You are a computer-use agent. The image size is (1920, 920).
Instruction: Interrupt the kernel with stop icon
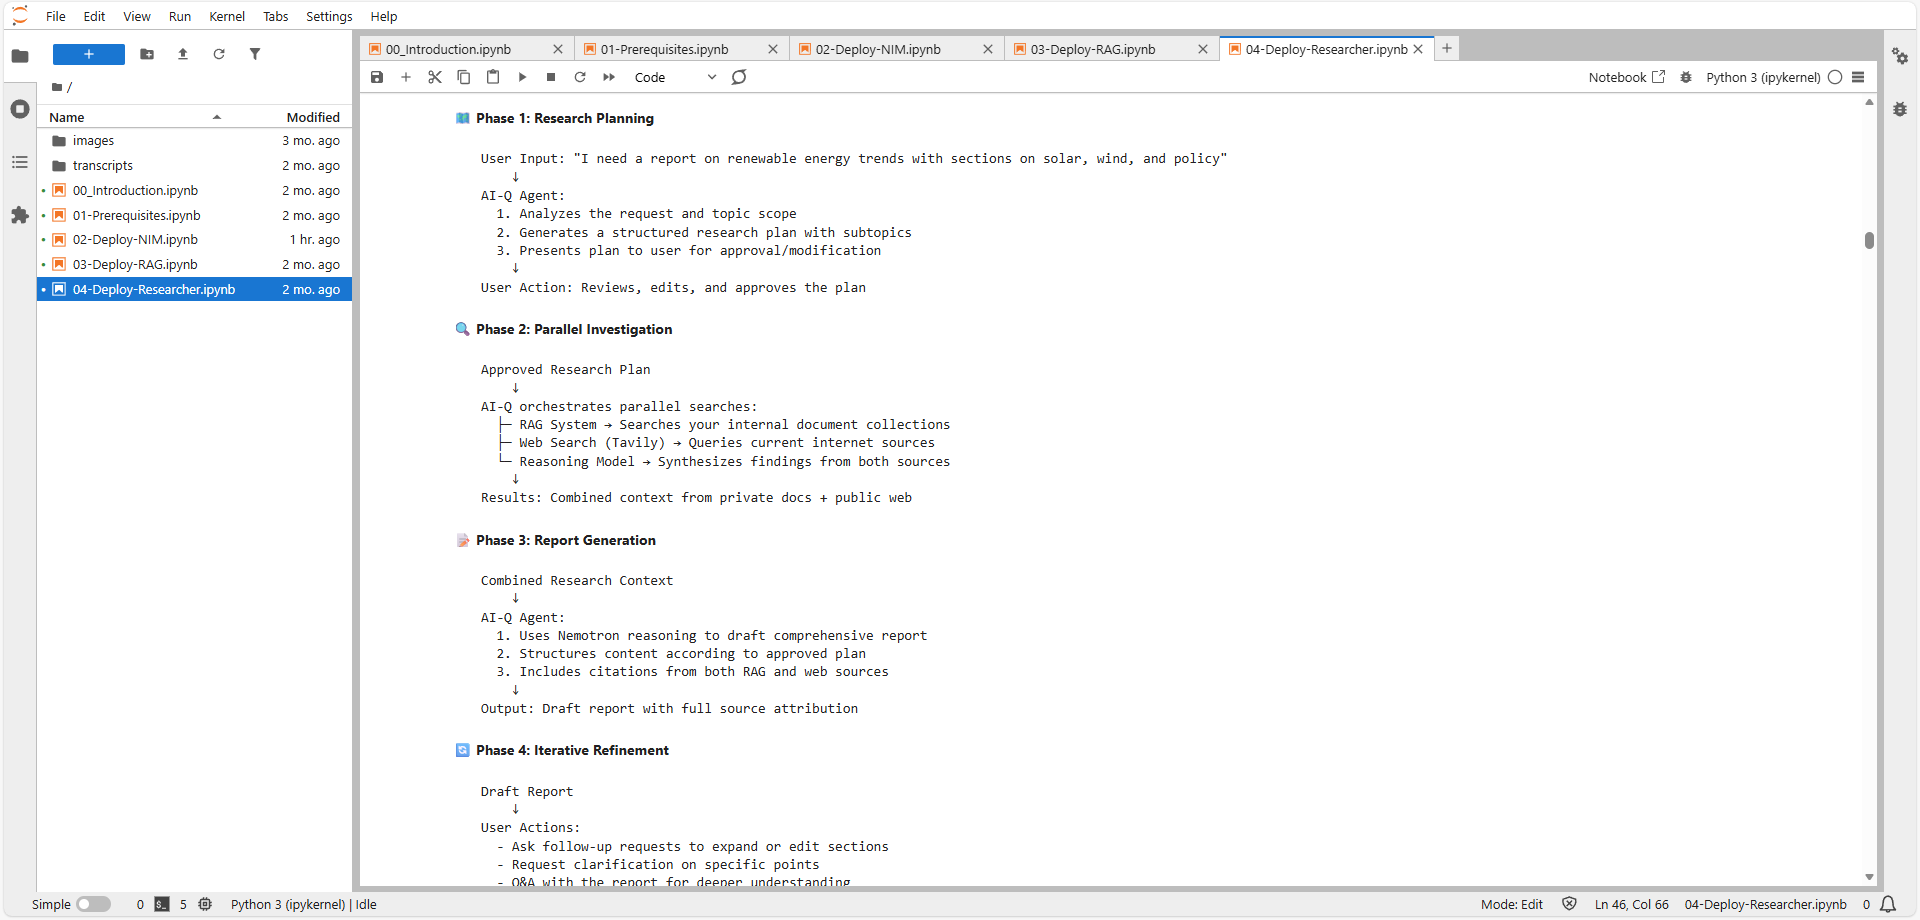pos(551,77)
